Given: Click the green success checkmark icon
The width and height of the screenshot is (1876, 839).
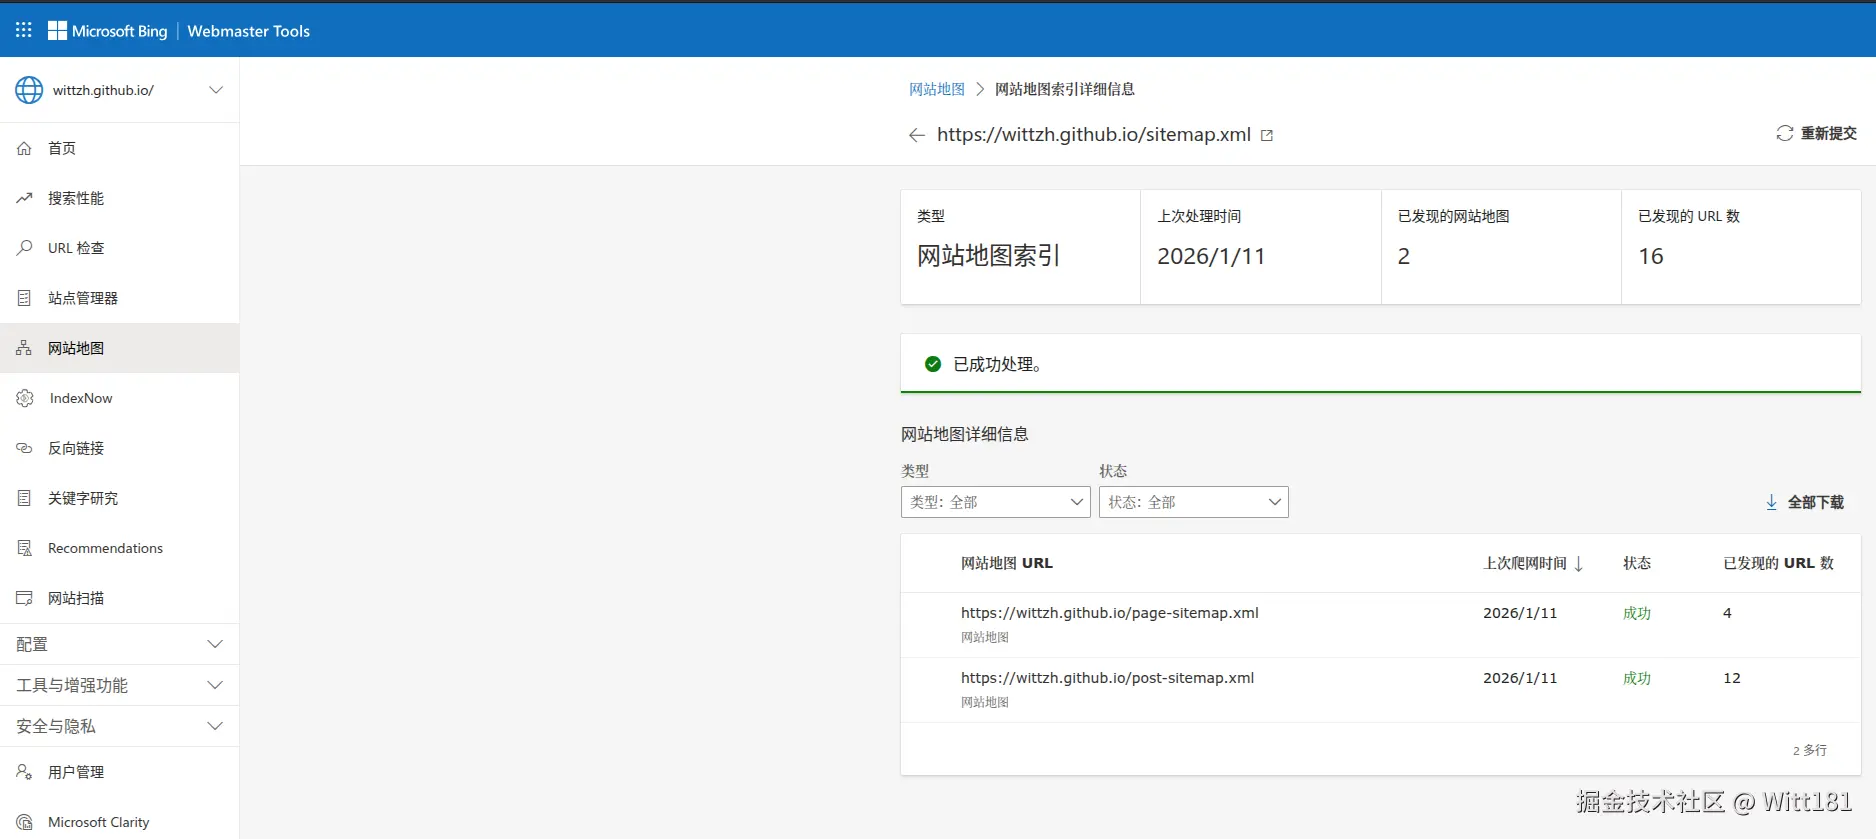Looking at the screenshot, I should (933, 364).
